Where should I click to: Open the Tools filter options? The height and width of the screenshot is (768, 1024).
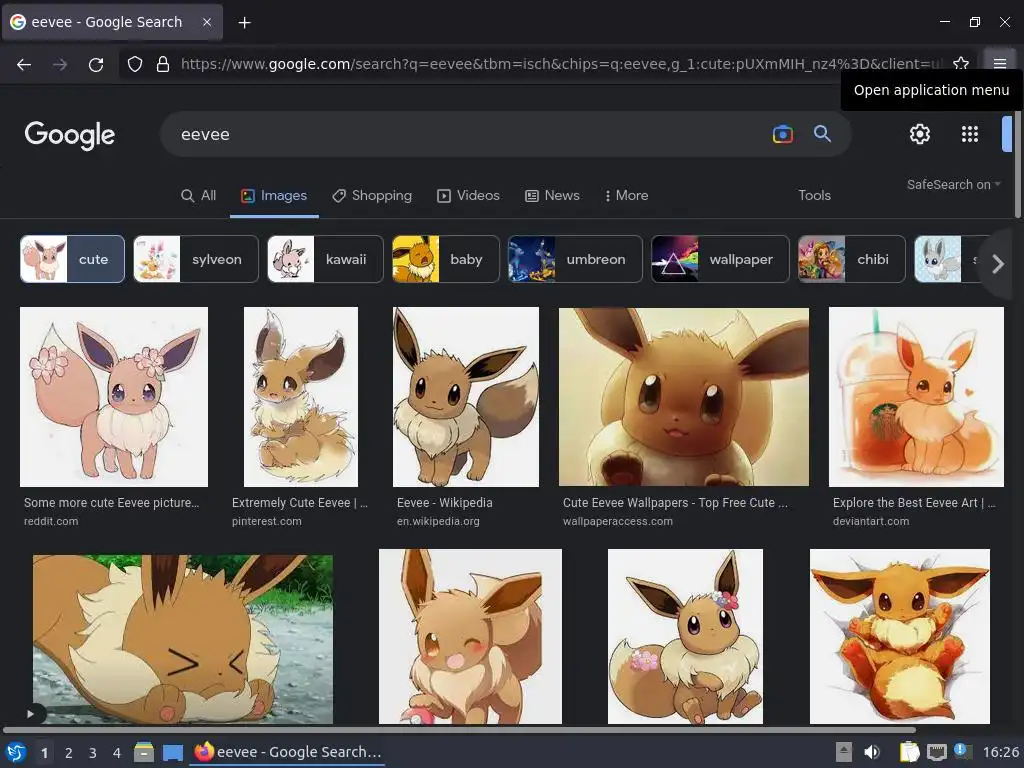click(x=814, y=195)
